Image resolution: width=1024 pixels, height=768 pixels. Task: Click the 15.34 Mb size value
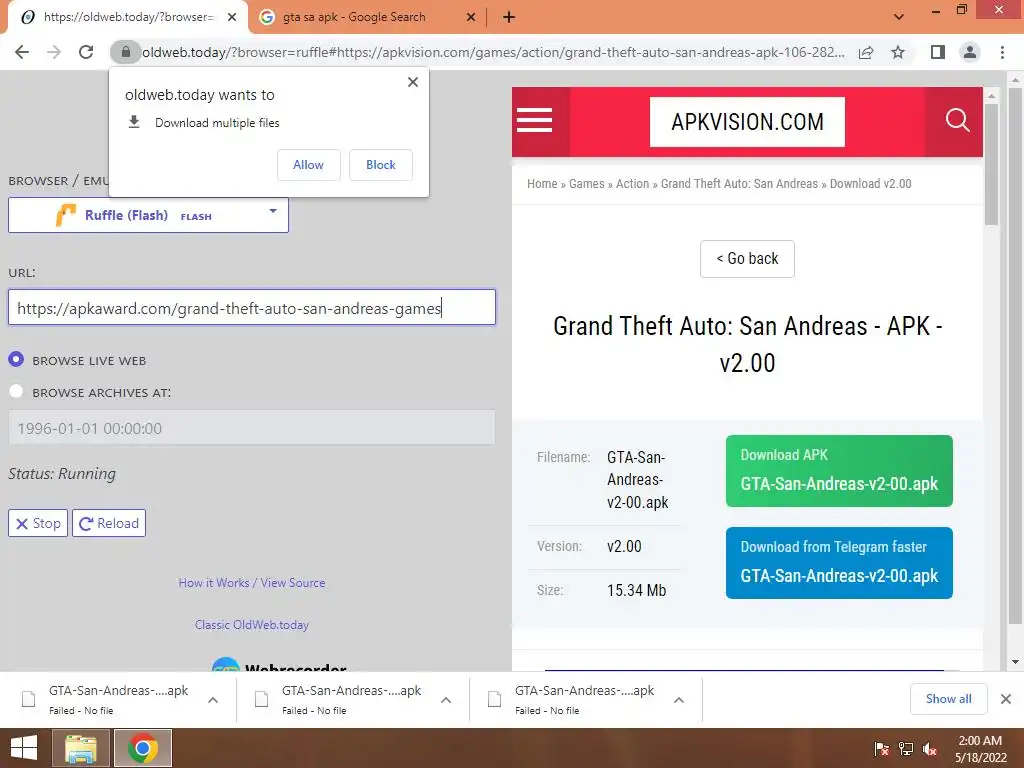point(637,590)
